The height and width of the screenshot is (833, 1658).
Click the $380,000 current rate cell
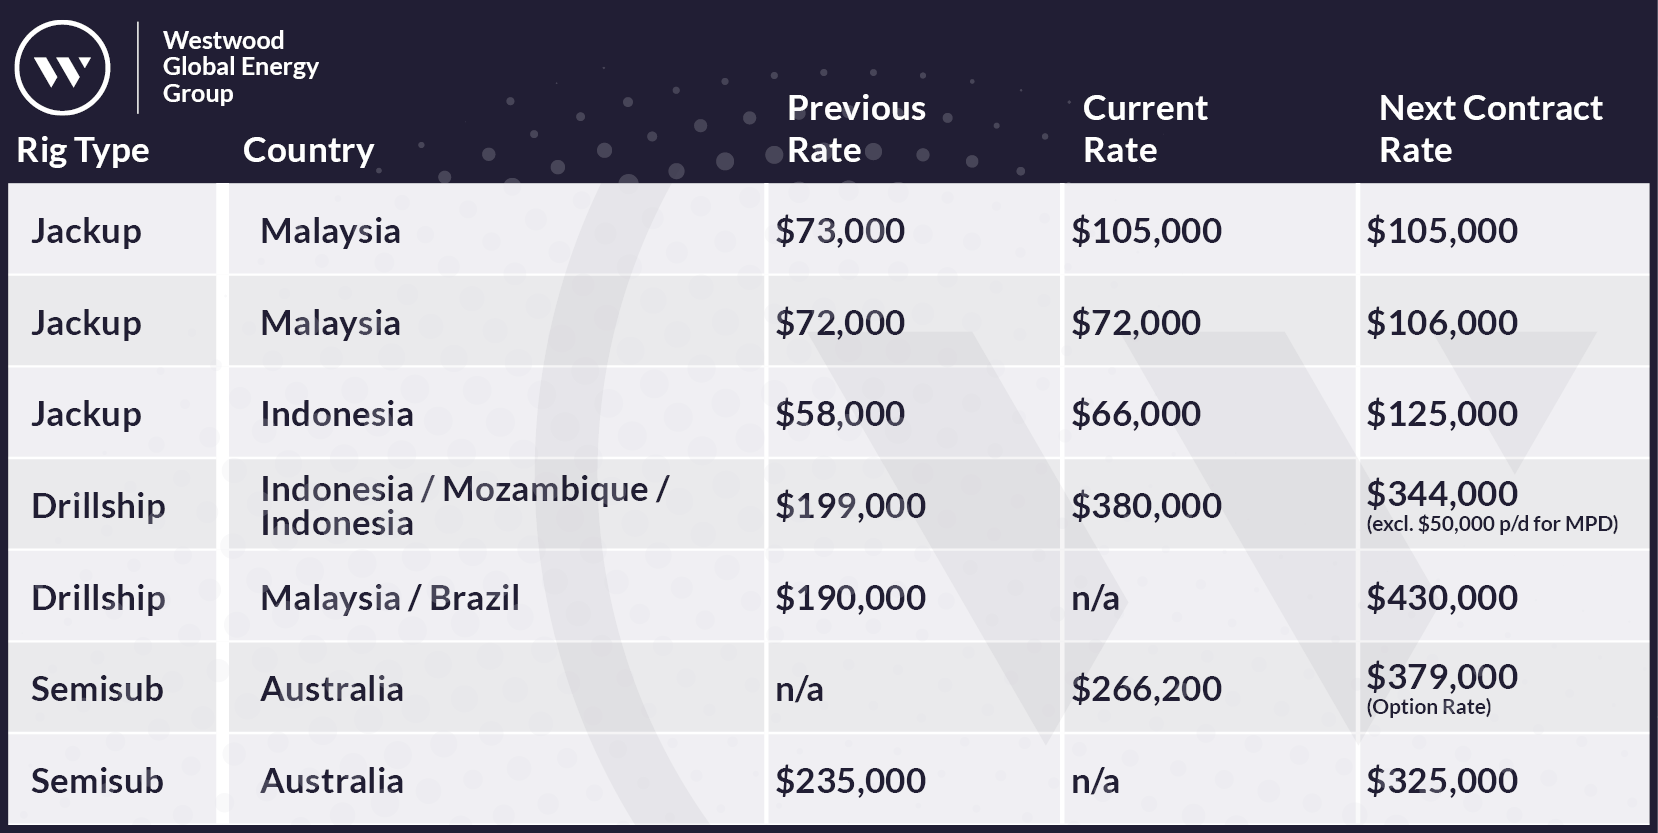1146,506
